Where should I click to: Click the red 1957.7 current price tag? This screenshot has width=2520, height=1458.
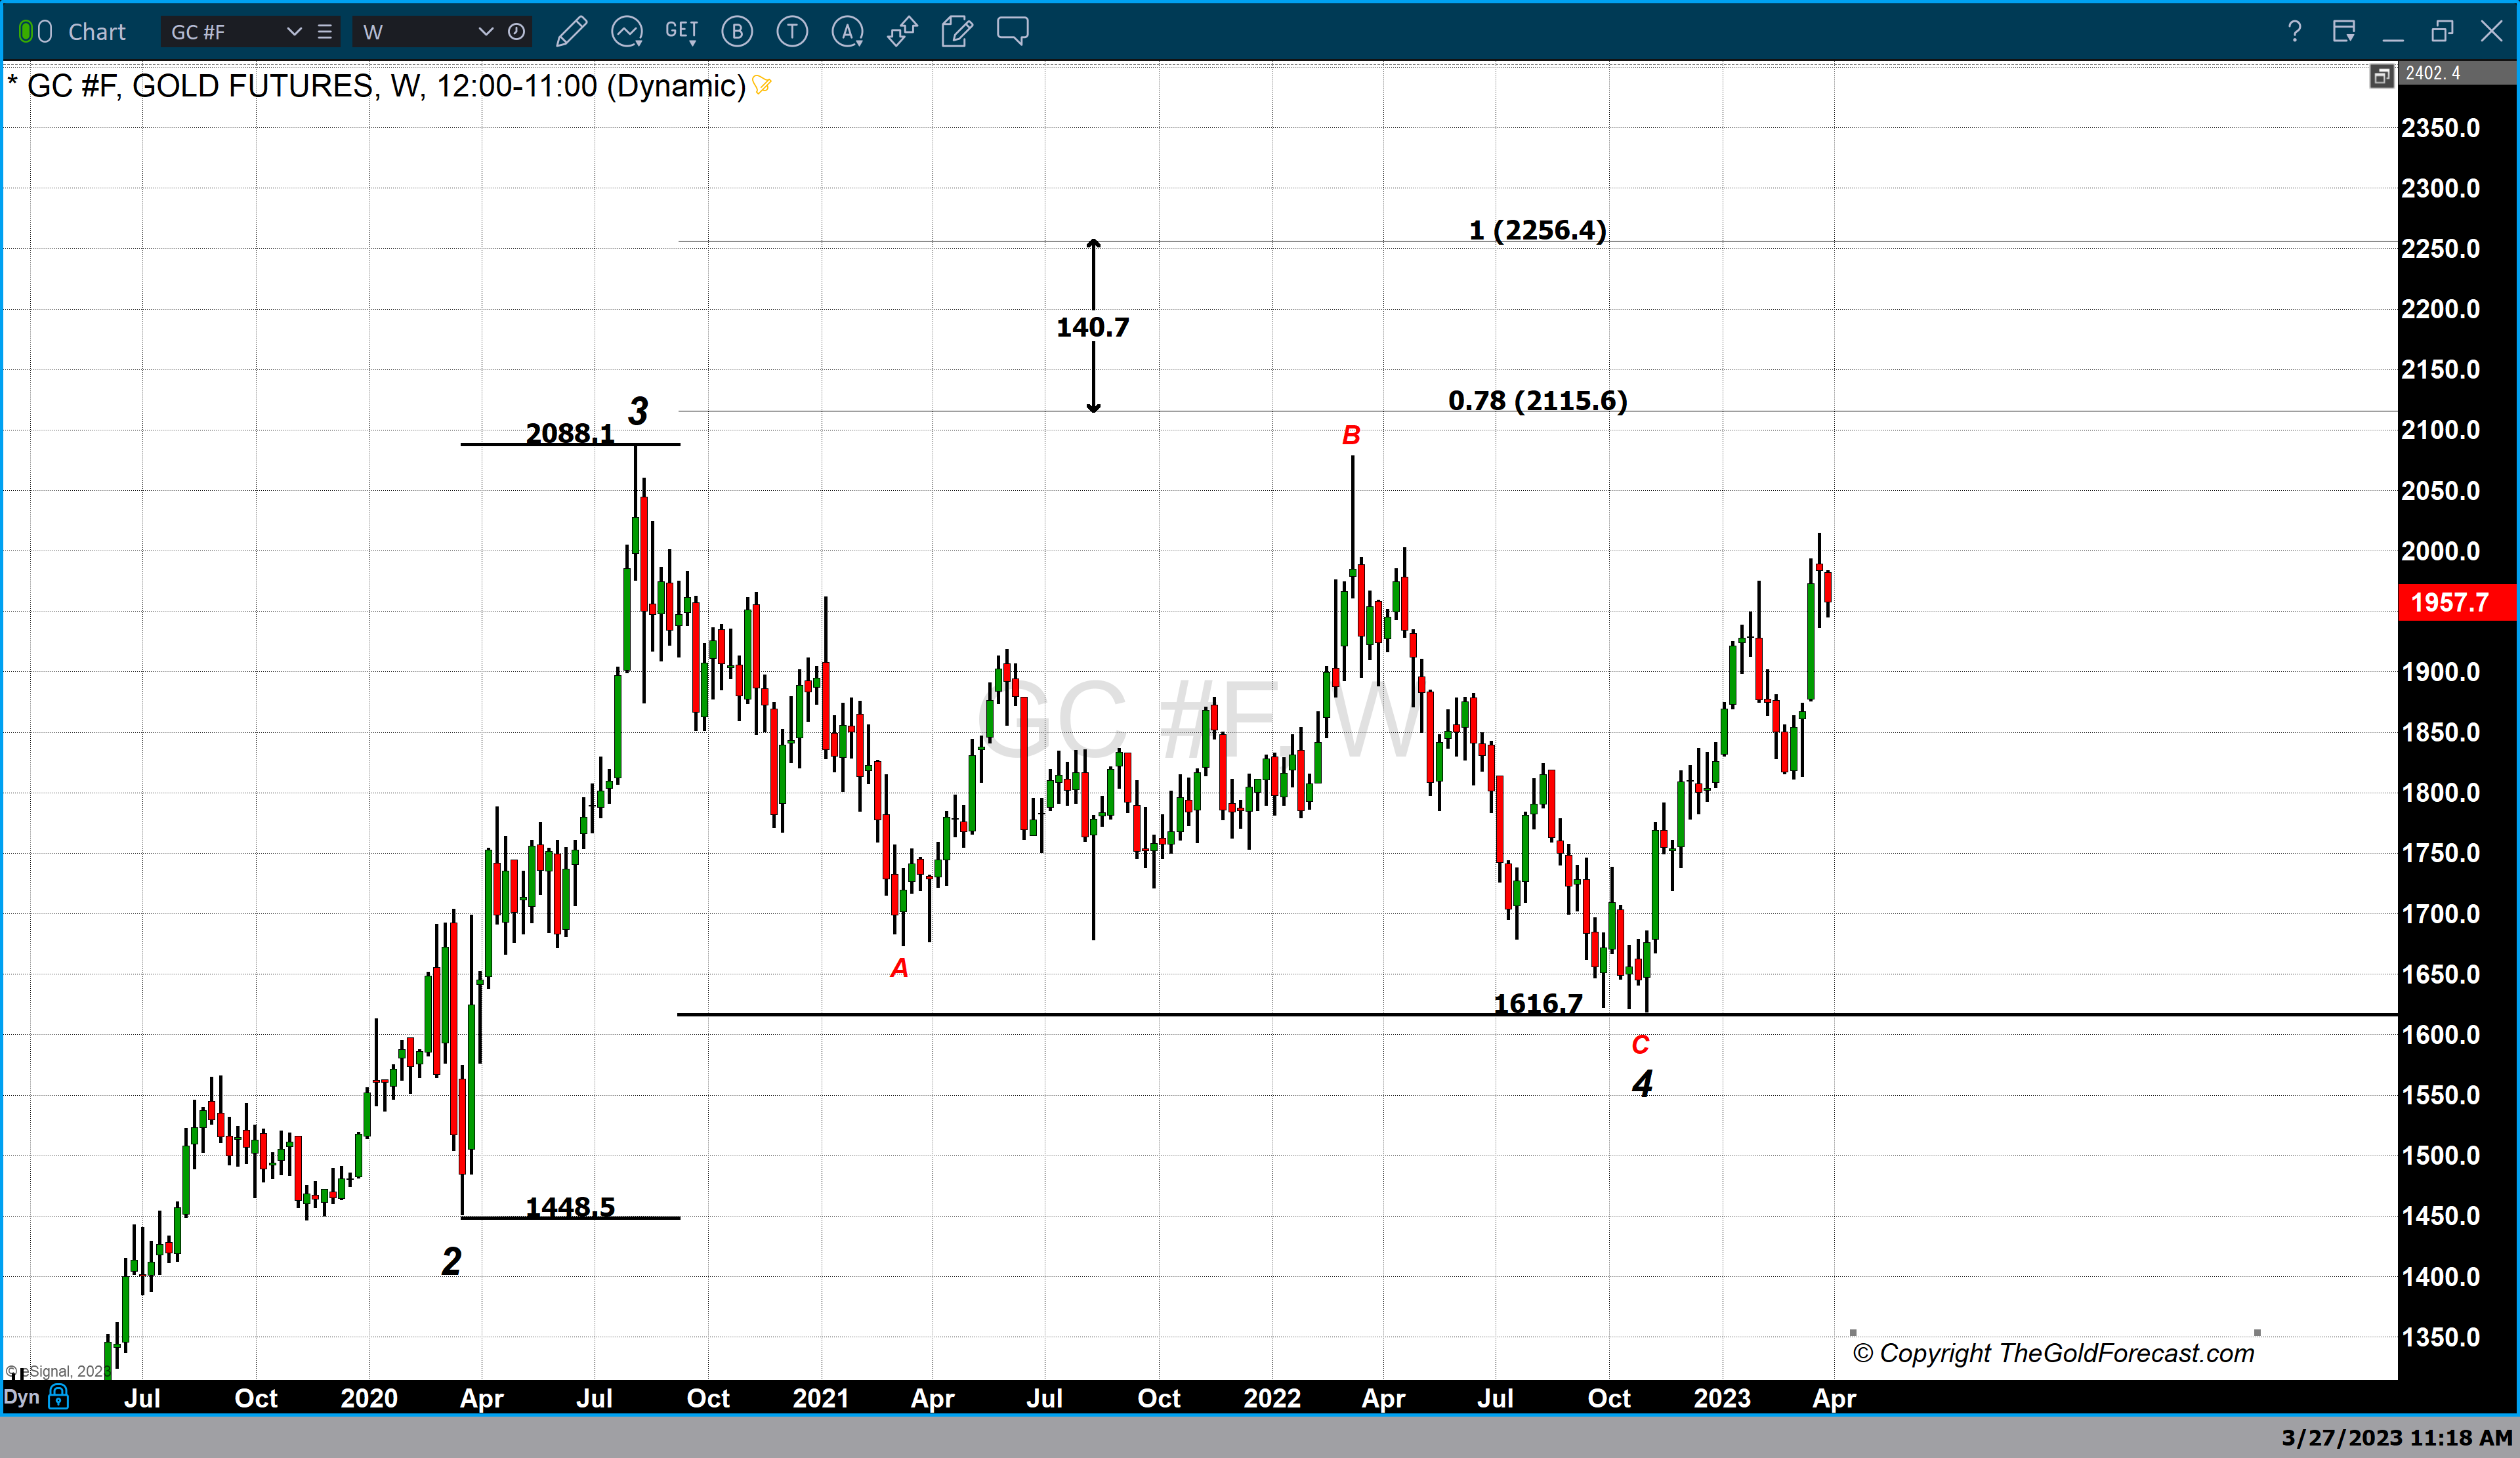[2457, 602]
